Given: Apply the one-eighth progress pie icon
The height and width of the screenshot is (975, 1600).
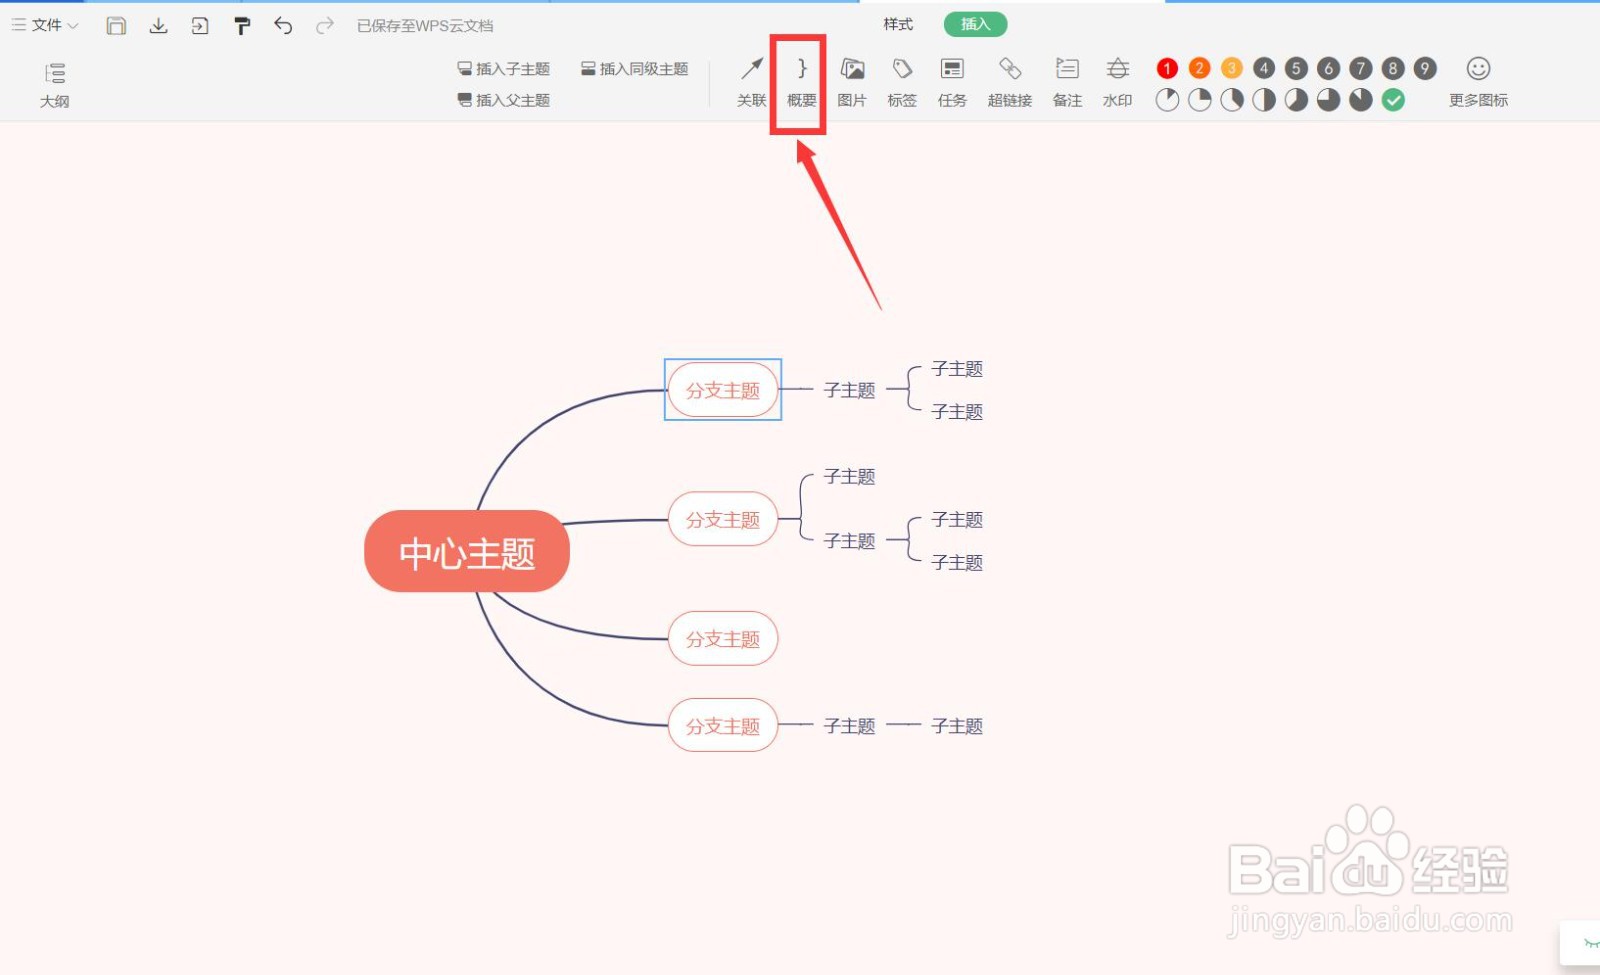Looking at the screenshot, I should click(1167, 100).
